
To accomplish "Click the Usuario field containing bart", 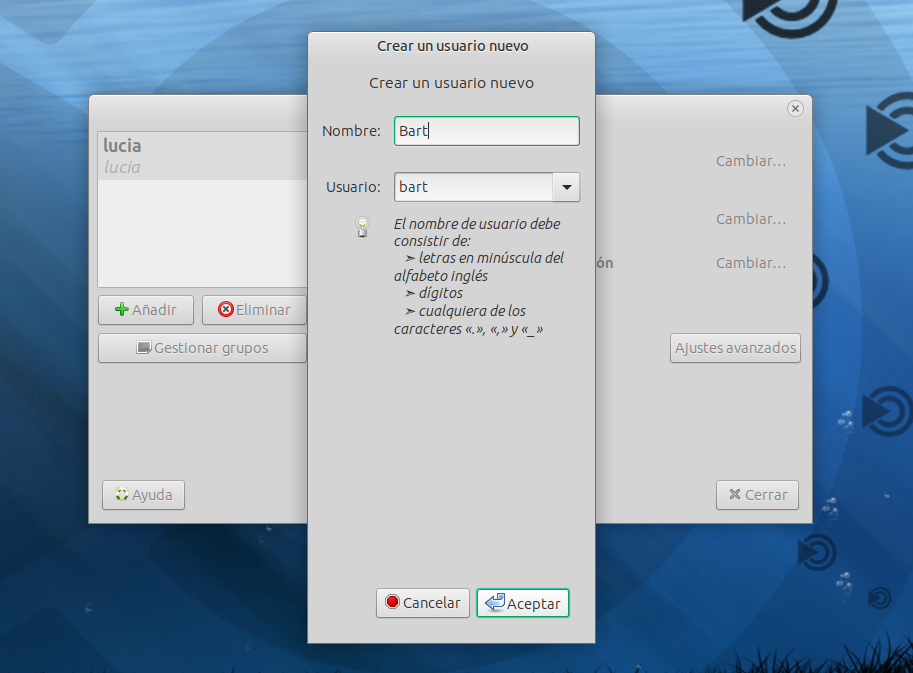I will point(473,187).
